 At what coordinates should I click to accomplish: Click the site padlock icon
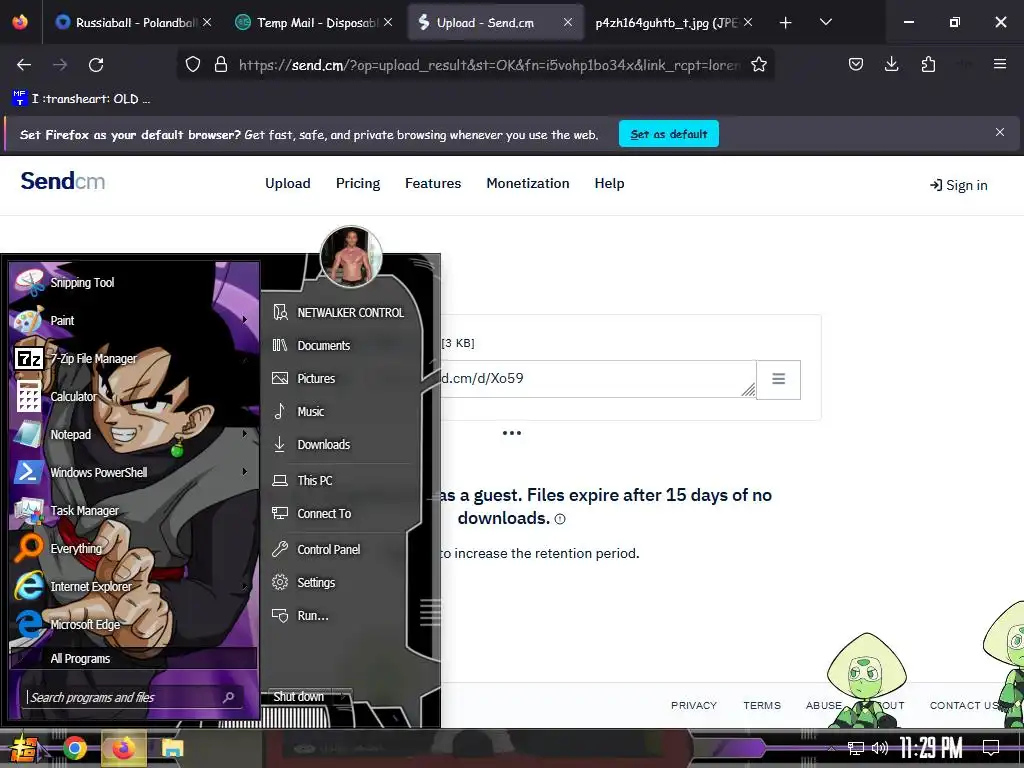pyautogui.click(x=221, y=65)
